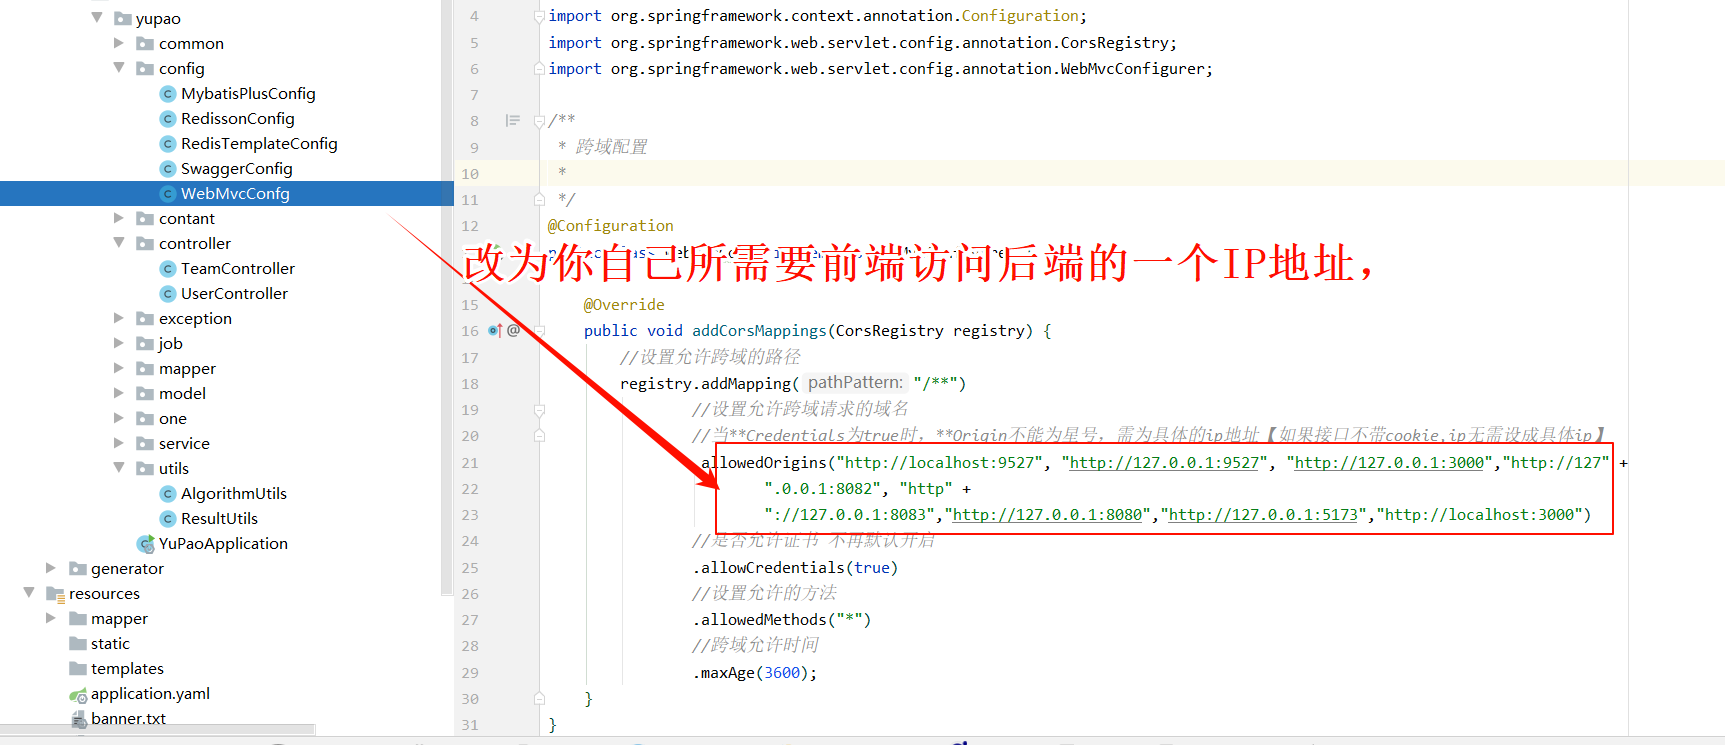Expand the one package
The width and height of the screenshot is (1725, 745).
(x=119, y=418)
